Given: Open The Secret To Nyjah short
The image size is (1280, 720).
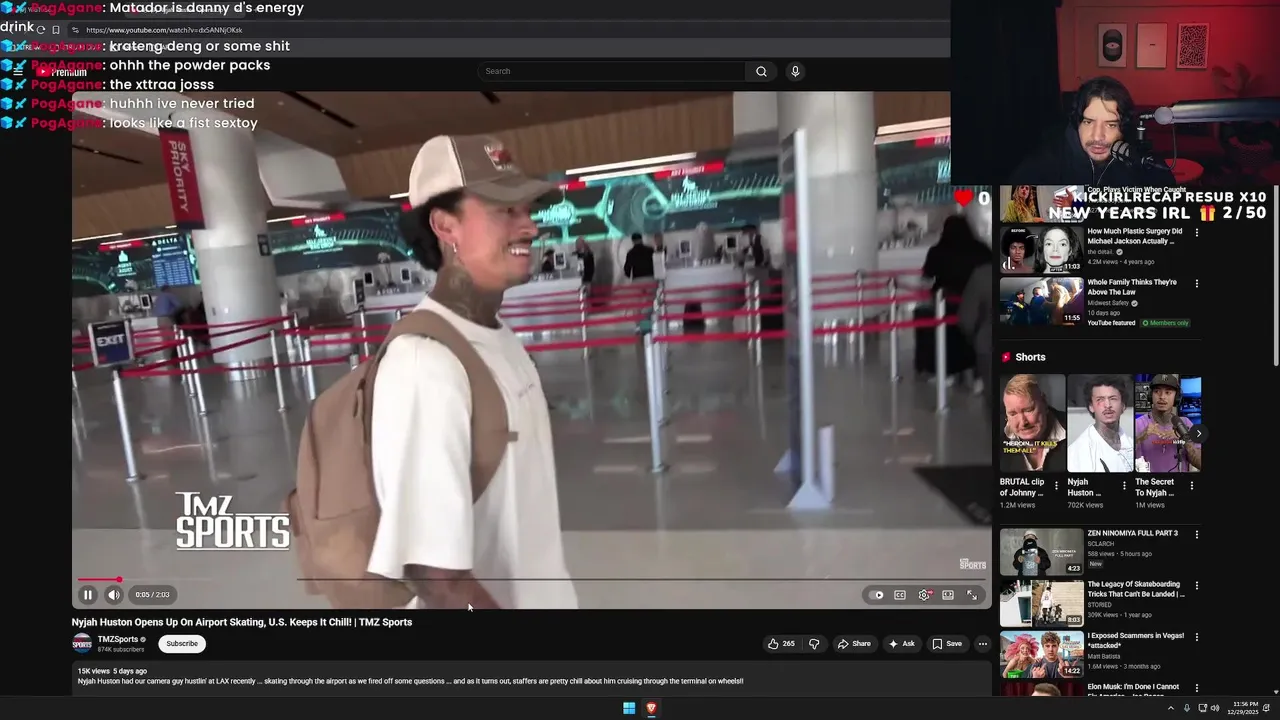Looking at the screenshot, I should click(x=1167, y=423).
